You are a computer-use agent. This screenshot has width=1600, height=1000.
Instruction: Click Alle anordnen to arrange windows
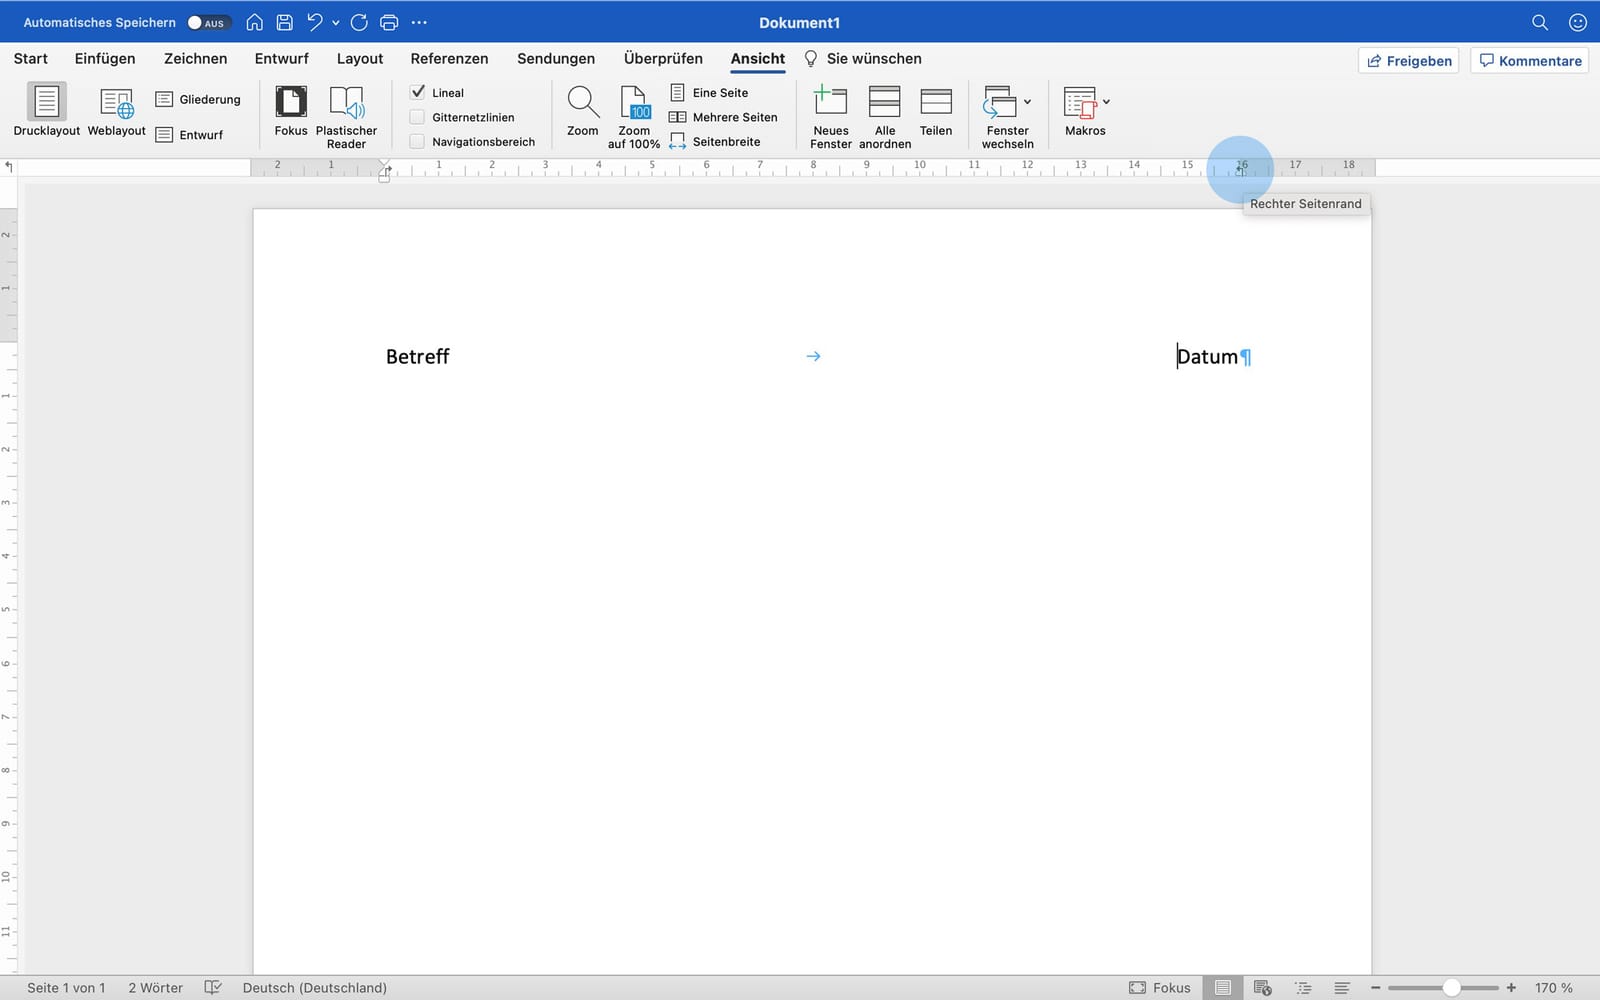pos(885,117)
